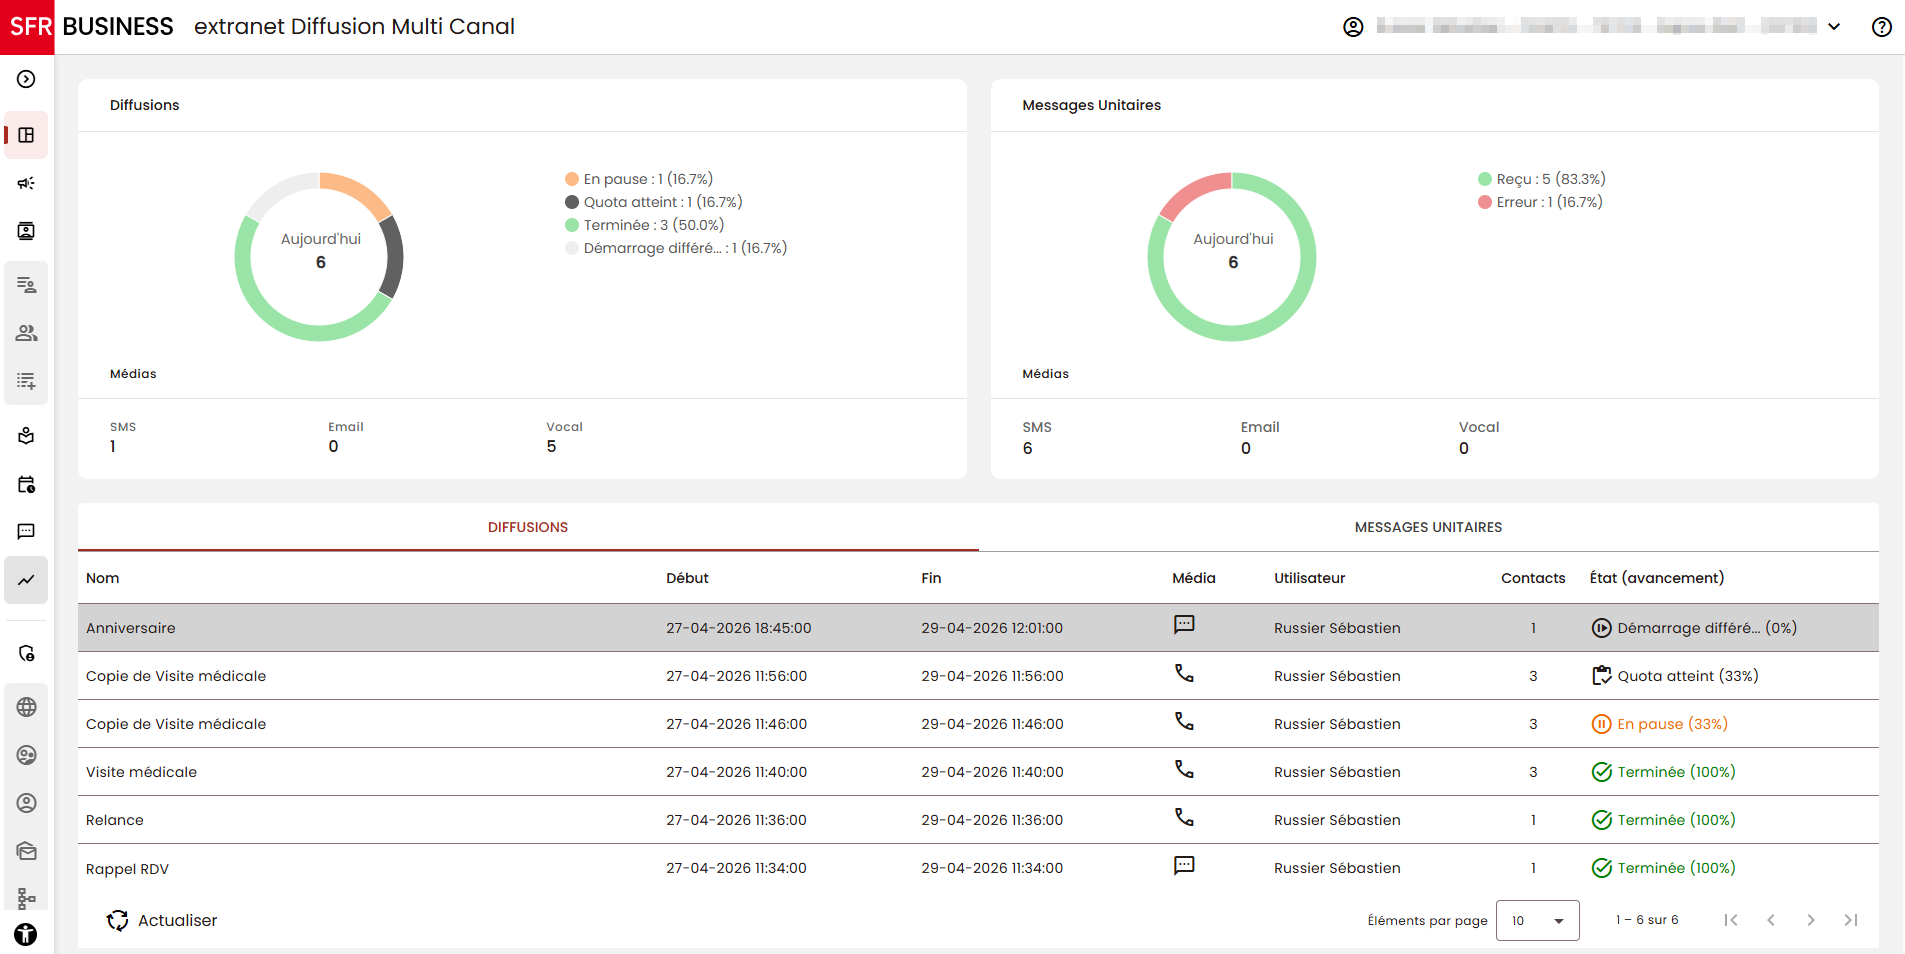Go to the next page arrow
1905x954 pixels.
pyautogui.click(x=1810, y=920)
